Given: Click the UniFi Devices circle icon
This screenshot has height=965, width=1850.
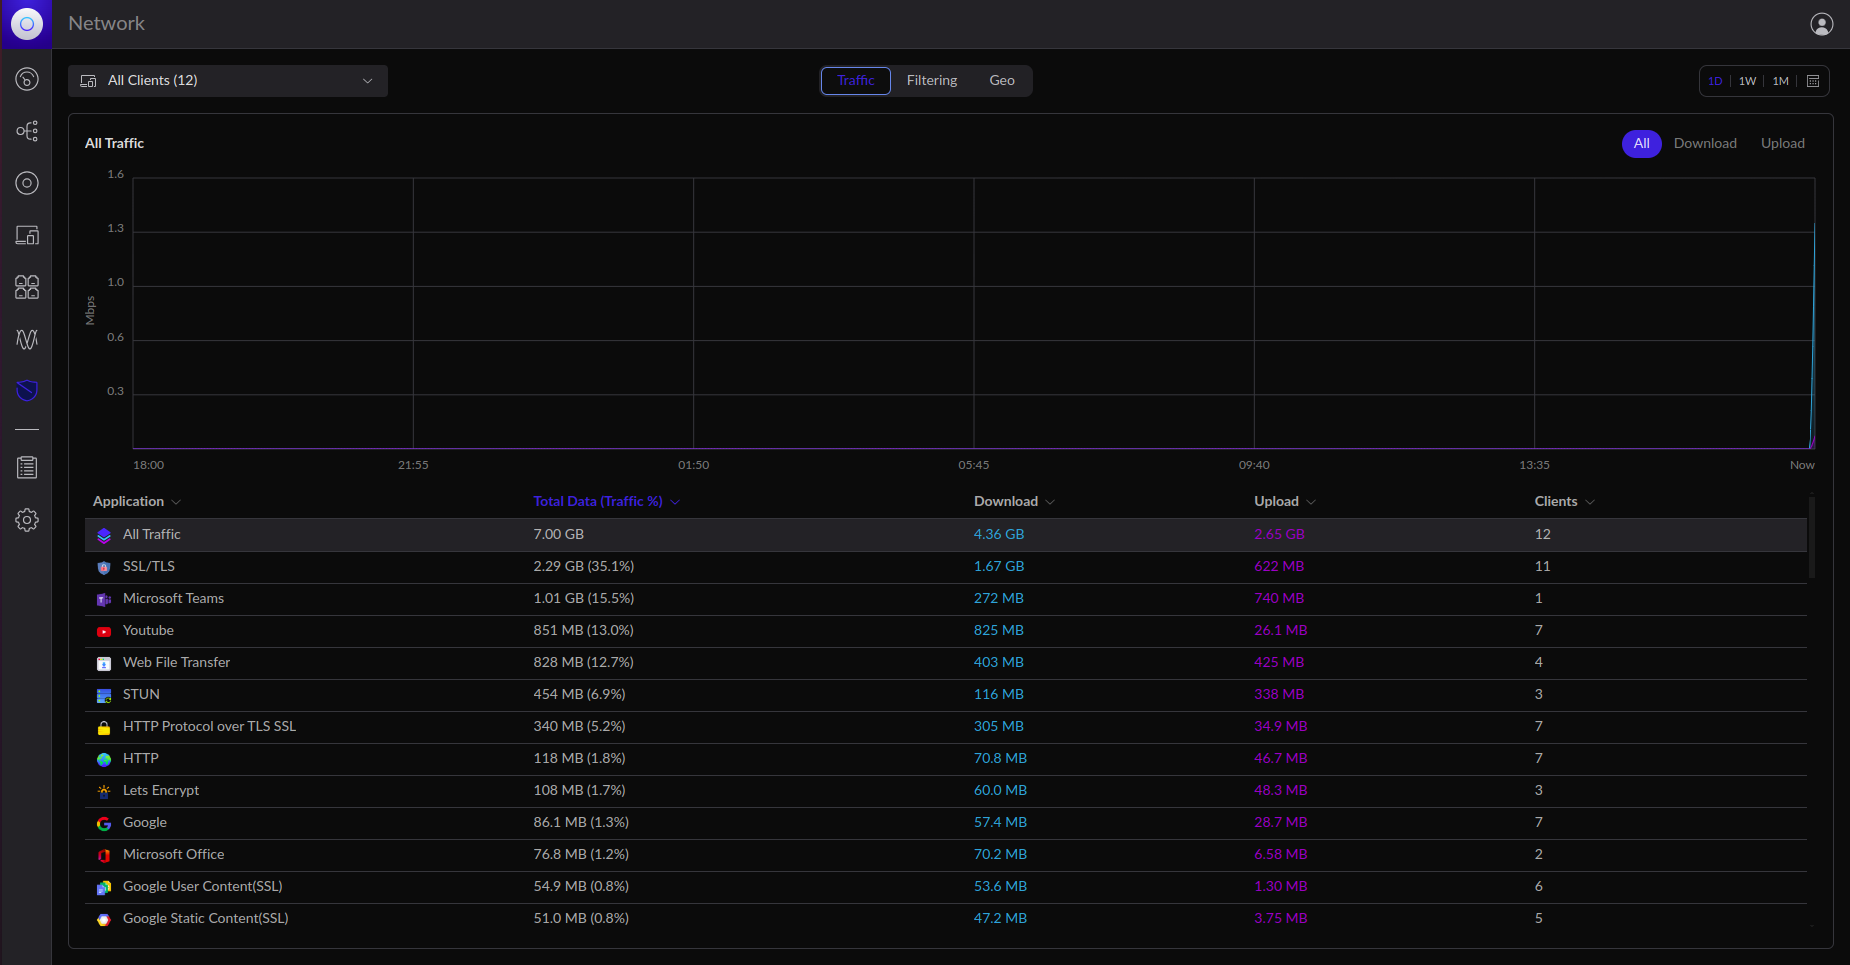Looking at the screenshot, I should point(27,183).
